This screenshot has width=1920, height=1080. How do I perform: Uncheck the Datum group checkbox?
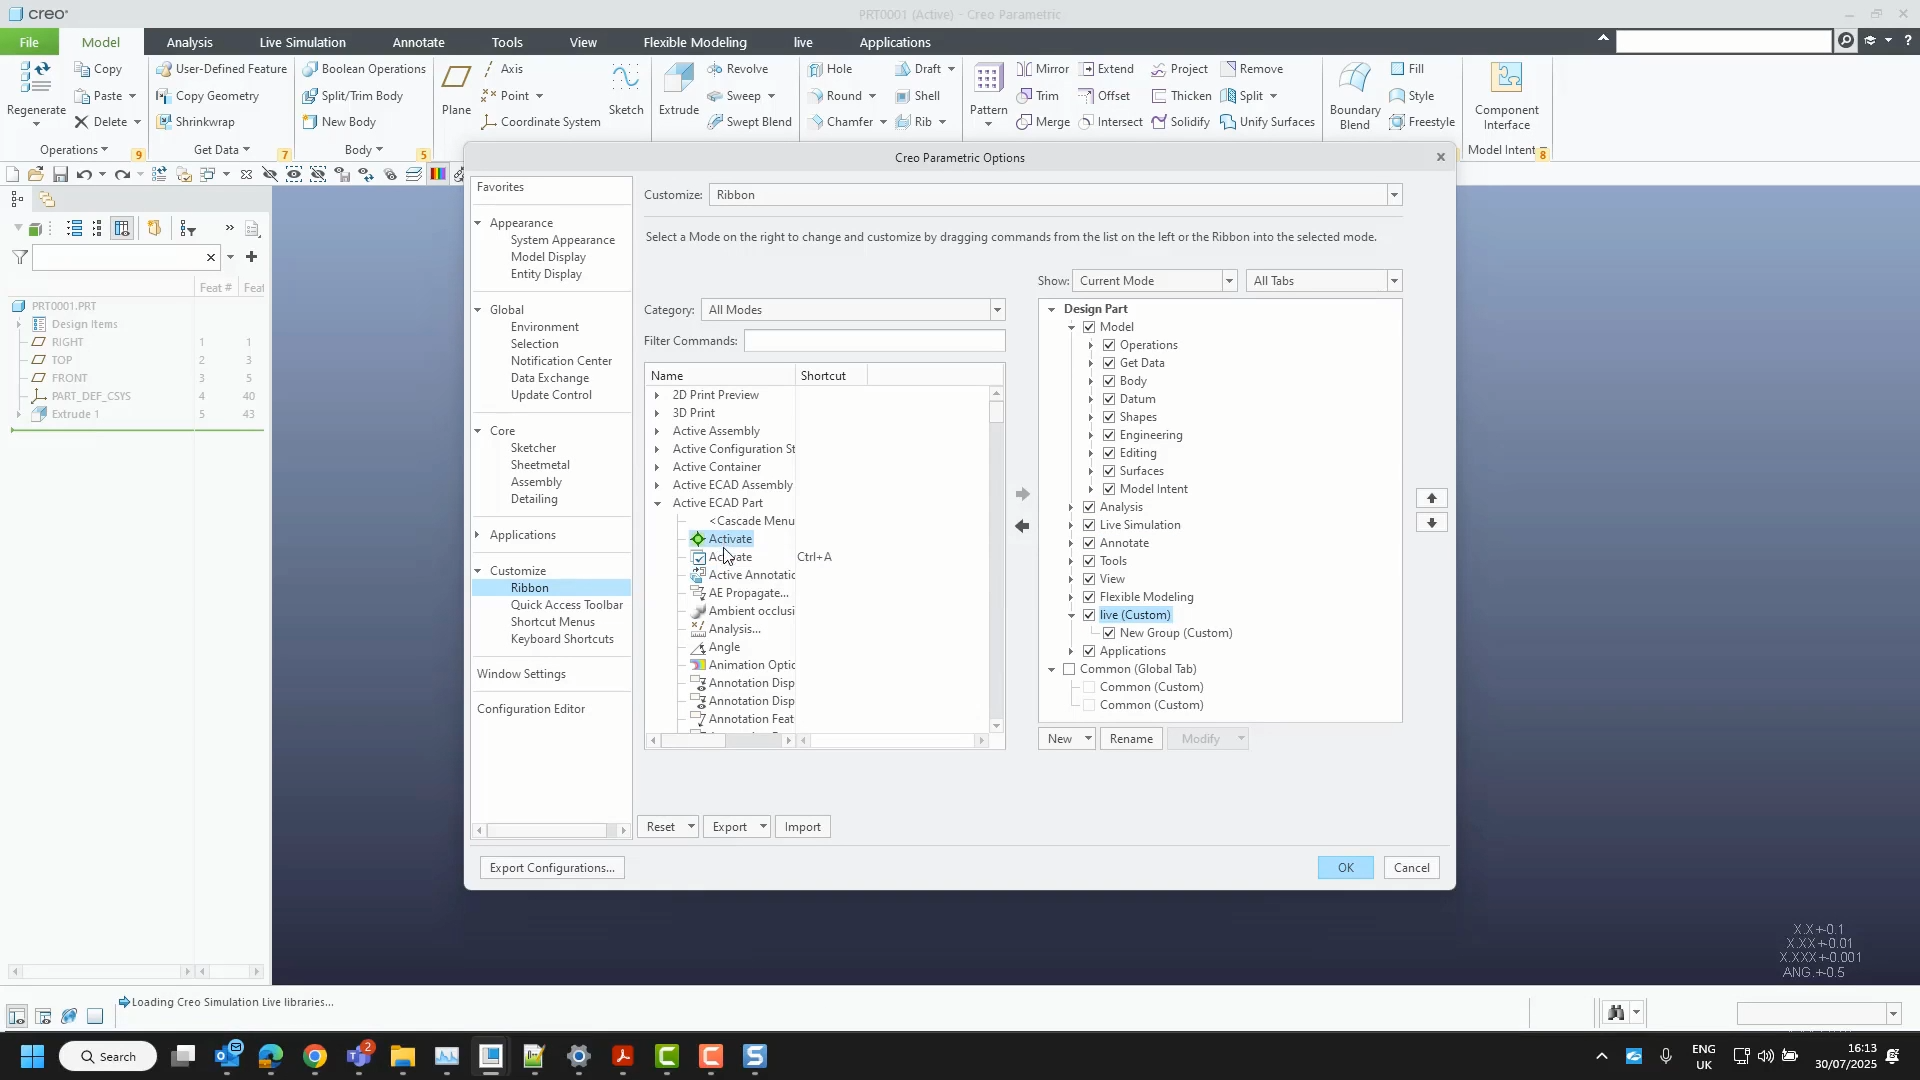coord(1109,399)
